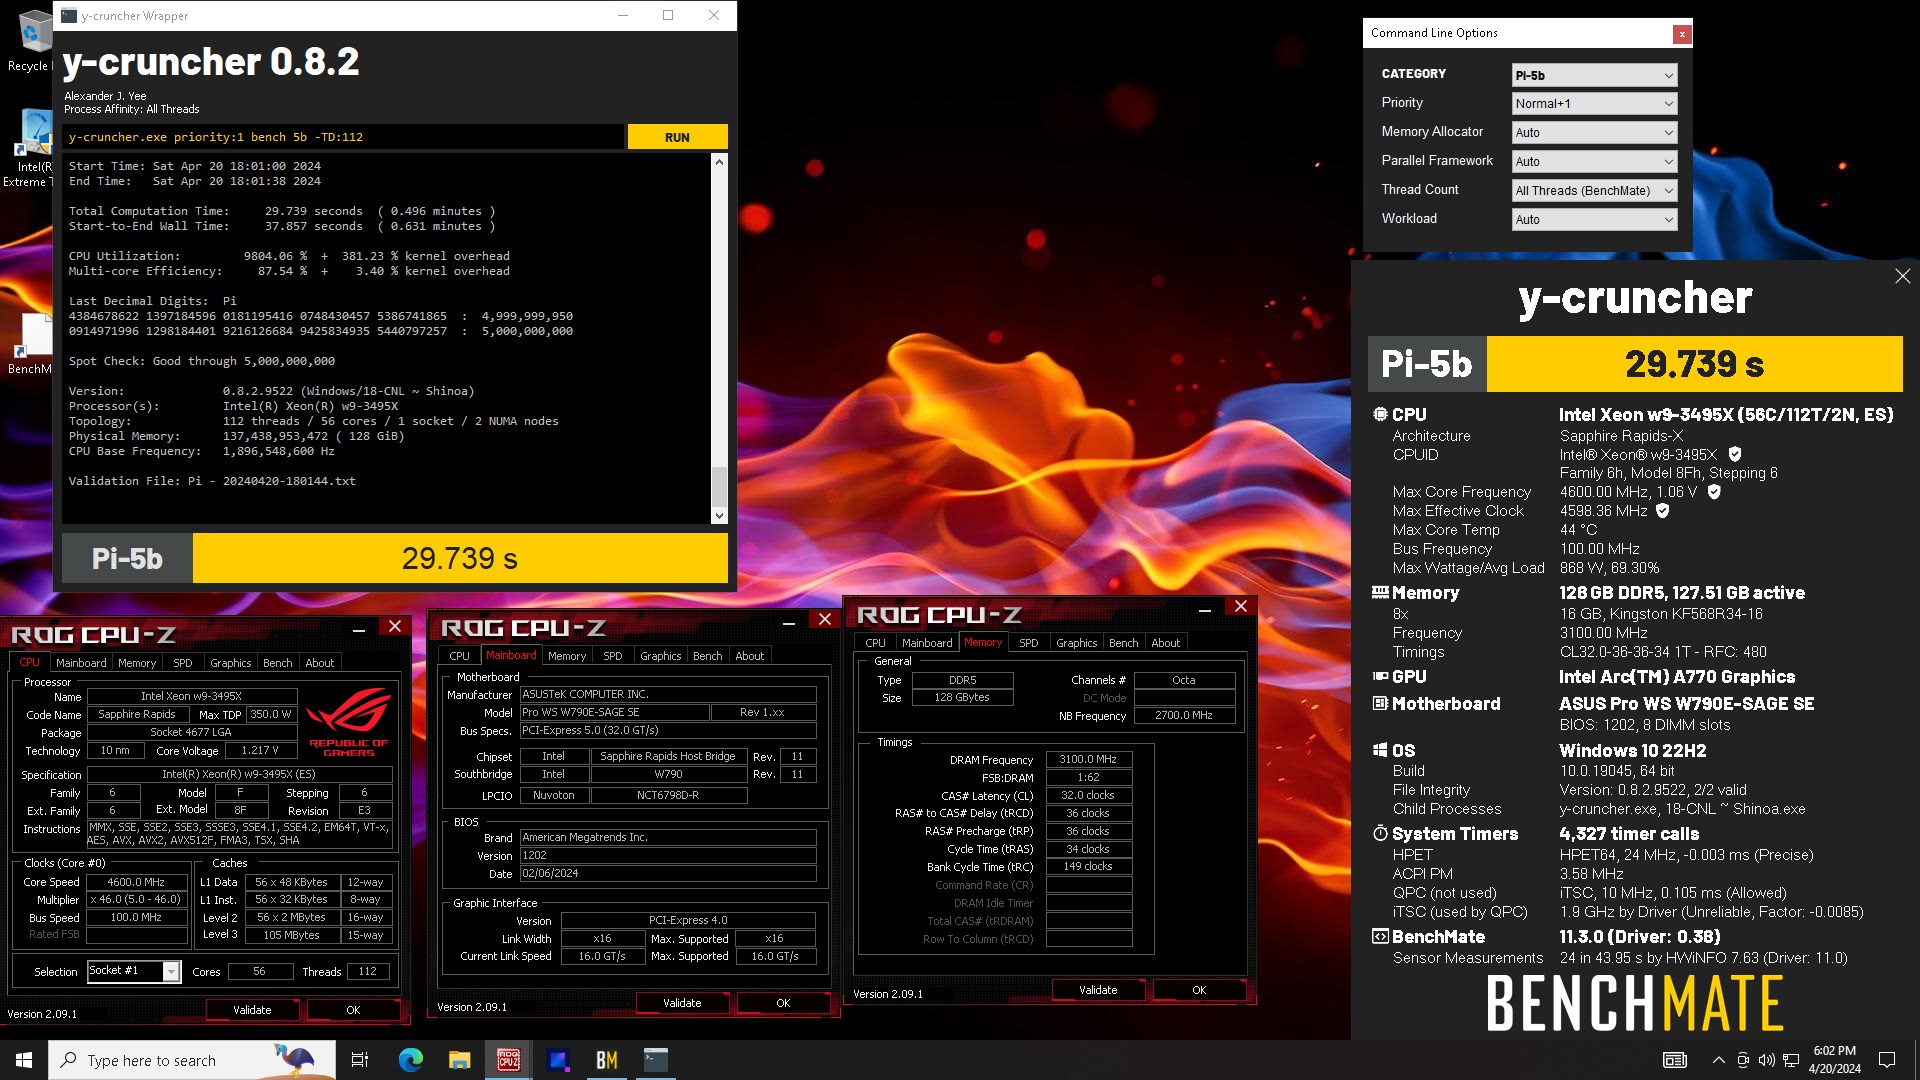Screen dimensions: 1920x1080
Task: Open the Intel Extreme Tuning desktop icon
Action: point(30,148)
